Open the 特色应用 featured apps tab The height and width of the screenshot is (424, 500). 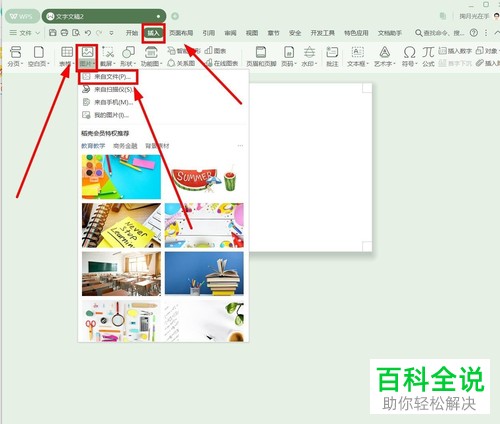356,33
